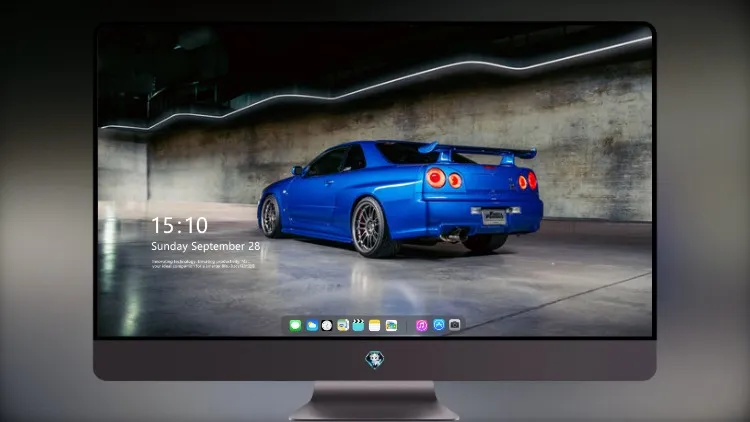Viewport: 750px width, 422px height.
Task: Open the blue App Store icon
Action: point(439,325)
